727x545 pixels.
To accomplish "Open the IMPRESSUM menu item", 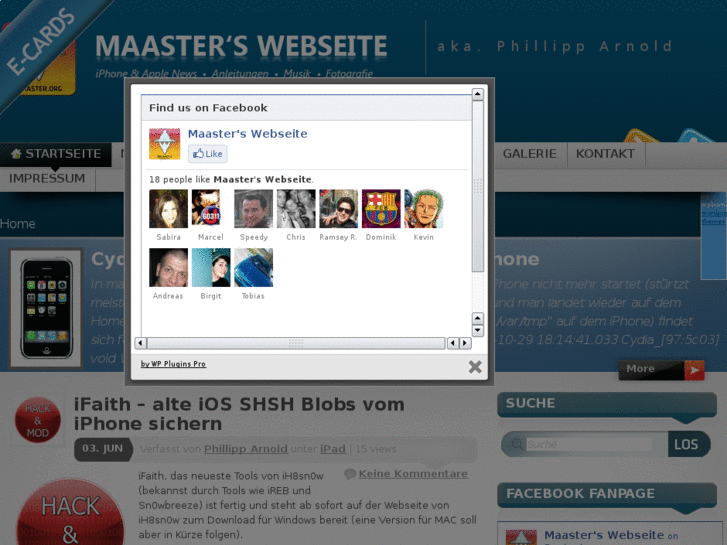I will click(x=47, y=179).
